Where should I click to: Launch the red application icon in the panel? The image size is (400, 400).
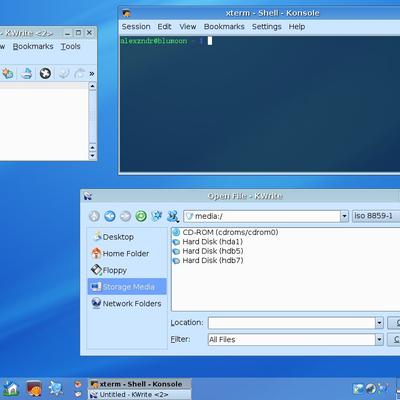(x=34, y=389)
